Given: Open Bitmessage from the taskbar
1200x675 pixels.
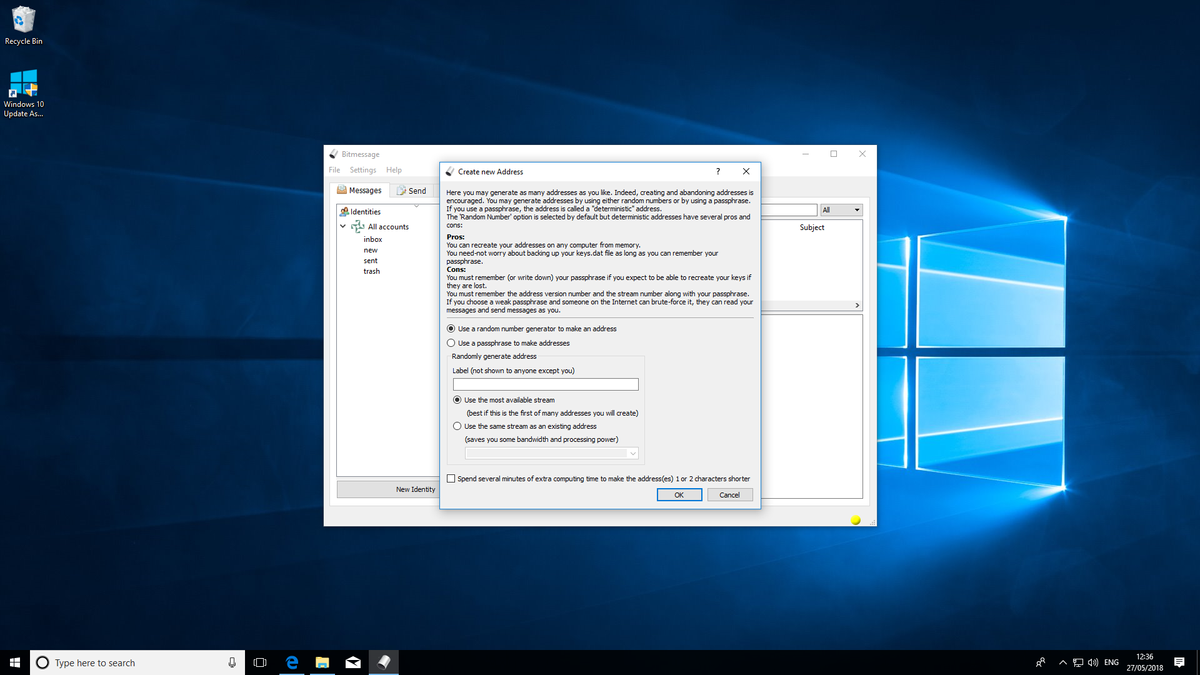Looking at the screenshot, I should click(385, 662).
